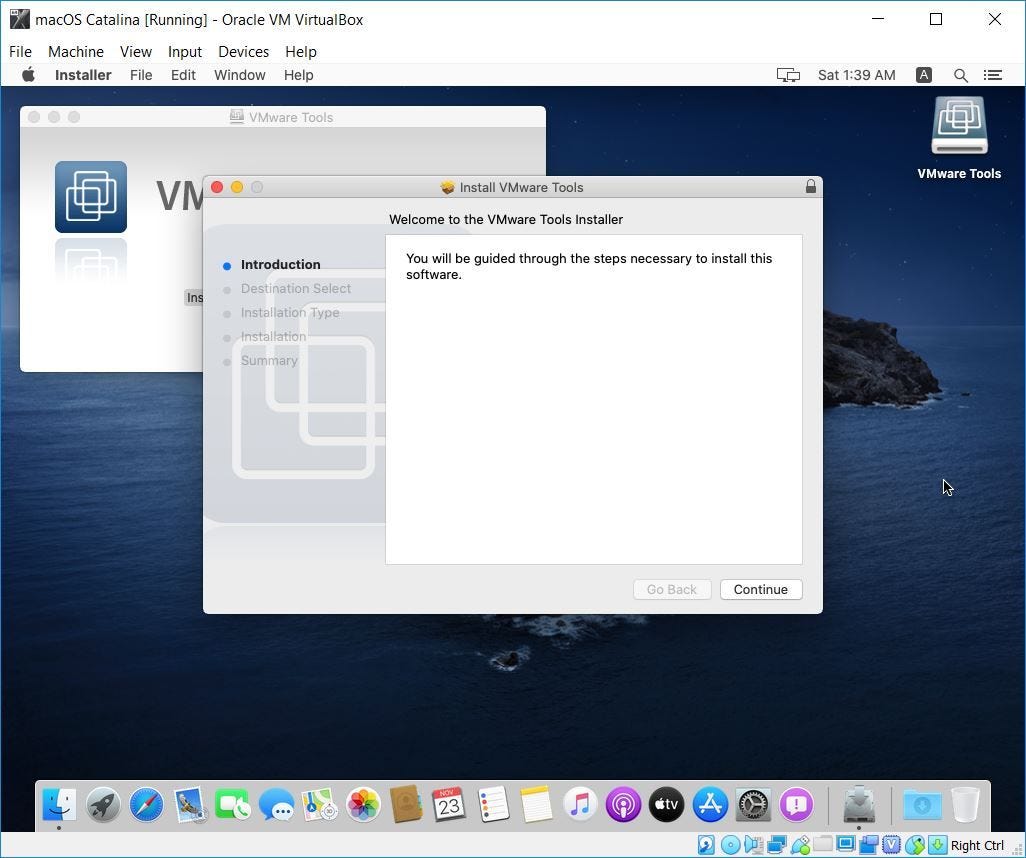
Task: Click the mouse integration icon in the status bar
Action: pyautogui.click(x=915, y=845)
